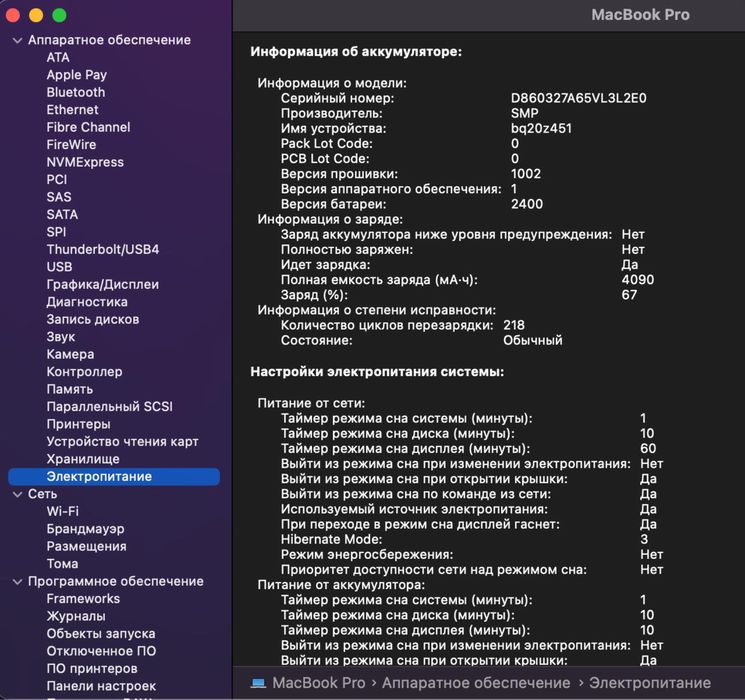This screenshot has width=745, height=700.
Task: Open Wi-Fi under Сеть
Action: click(x=63, y=511)
